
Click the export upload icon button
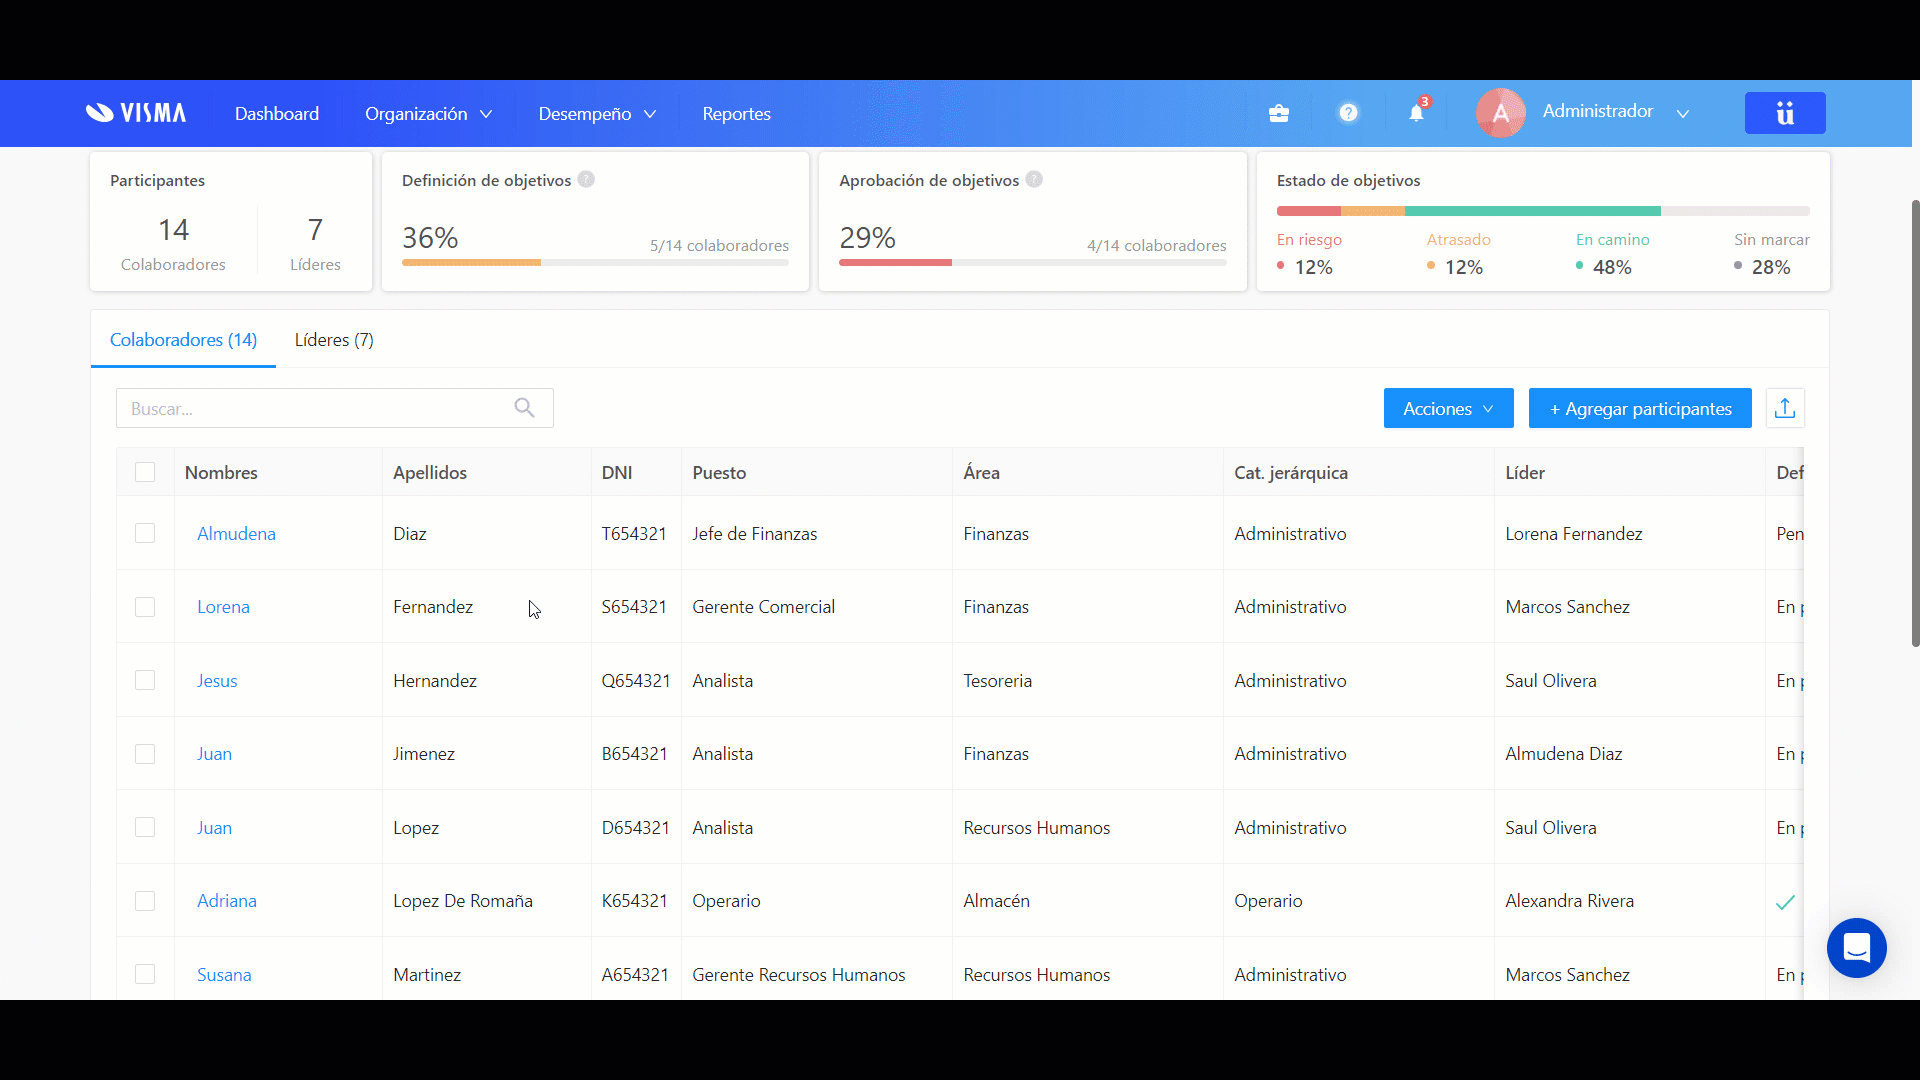[x=1785, y=408]
